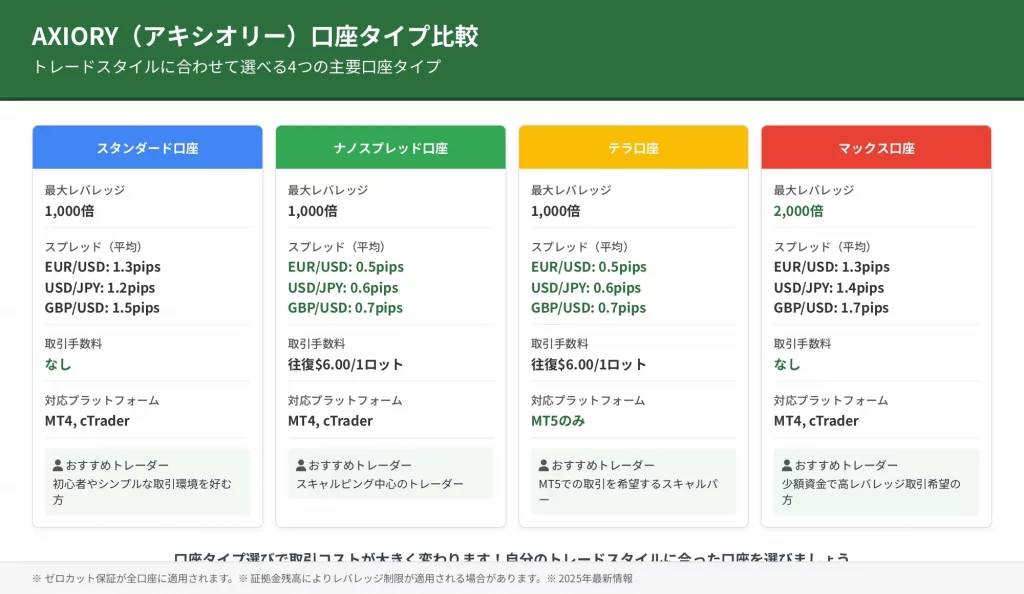Screen dimensions: 1024x594
Task: Click the スキャルピング中心のトレーダー recommendation box
Action: (390, 474)
